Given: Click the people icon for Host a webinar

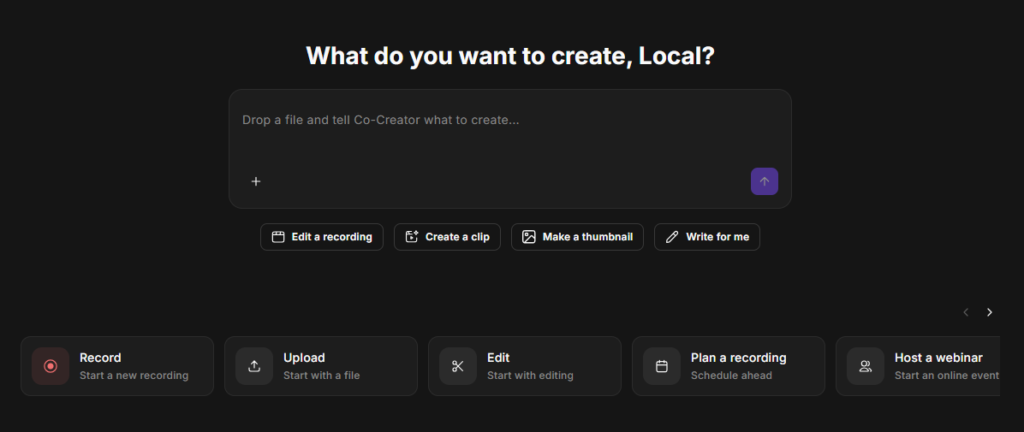Looking at the screenshot, I should coord(865,366).
